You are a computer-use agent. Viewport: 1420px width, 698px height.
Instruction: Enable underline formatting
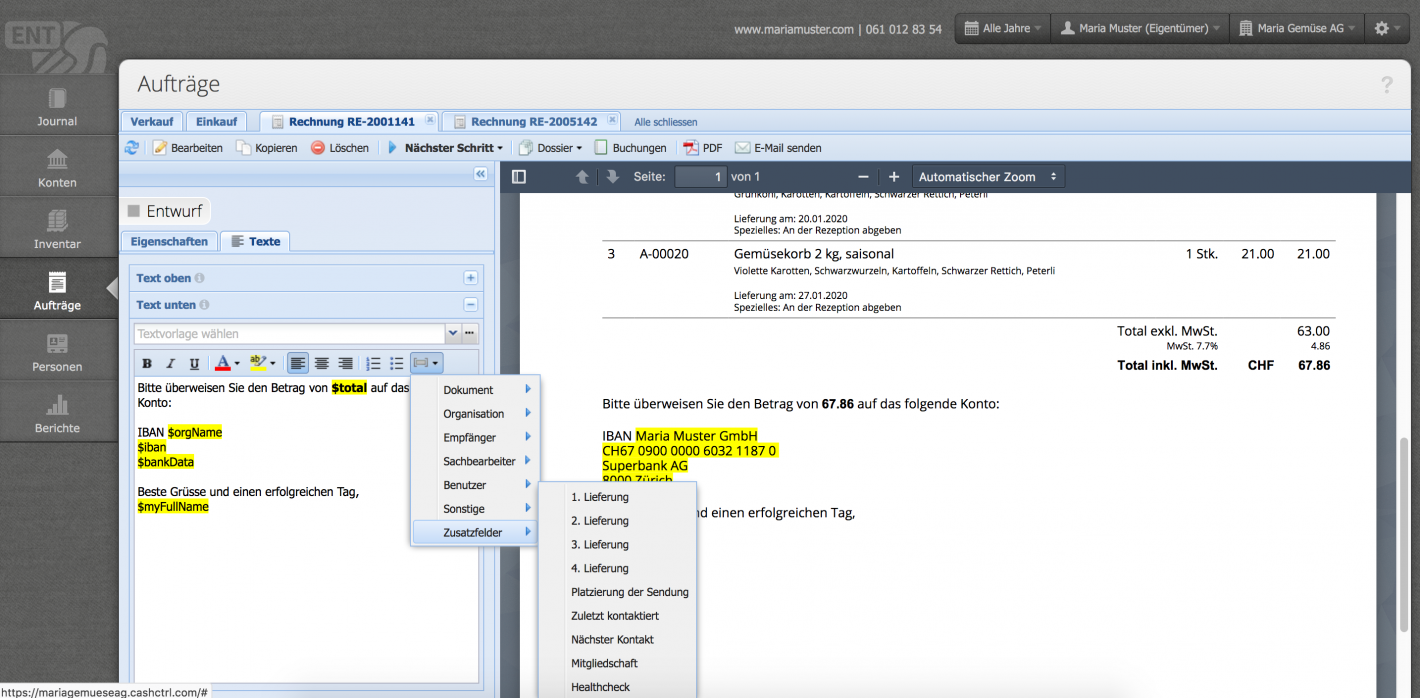(194, 362)
